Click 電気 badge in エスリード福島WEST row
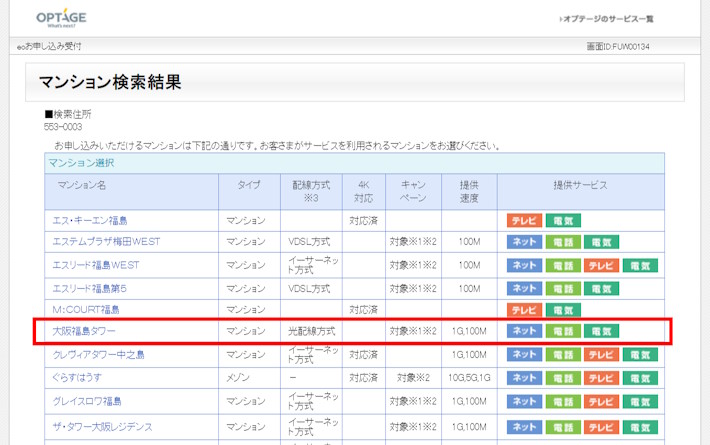This screenshot has width=710, height=445. (x=640, y=265)
